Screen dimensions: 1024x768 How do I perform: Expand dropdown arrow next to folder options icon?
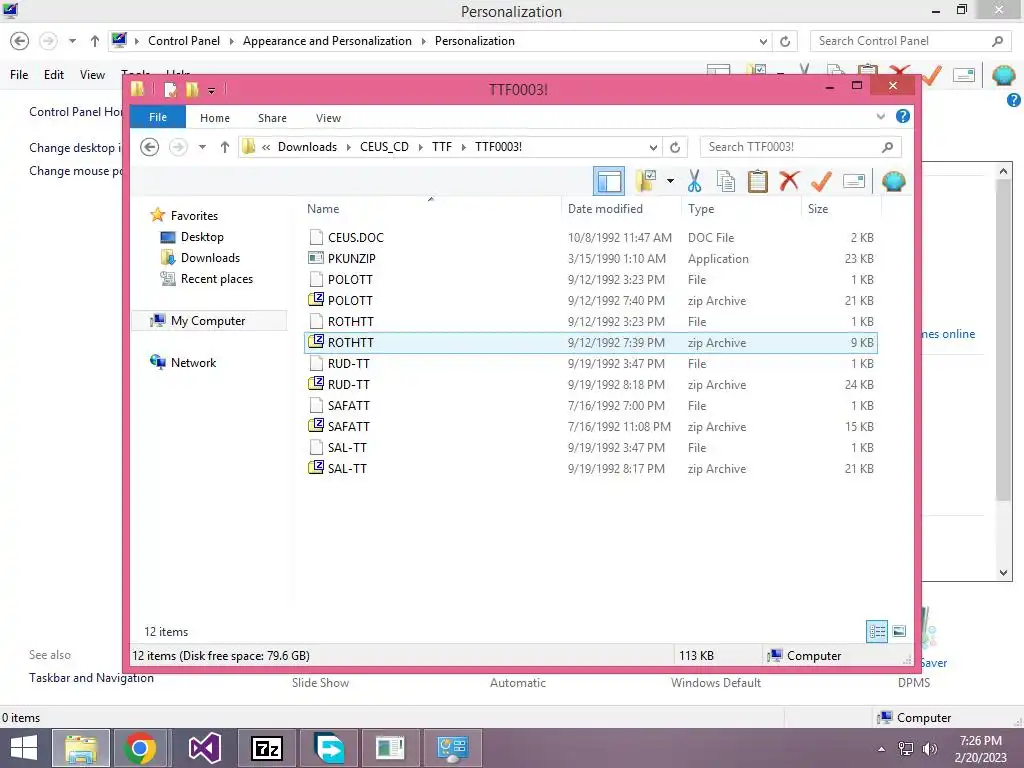[670, 181]
